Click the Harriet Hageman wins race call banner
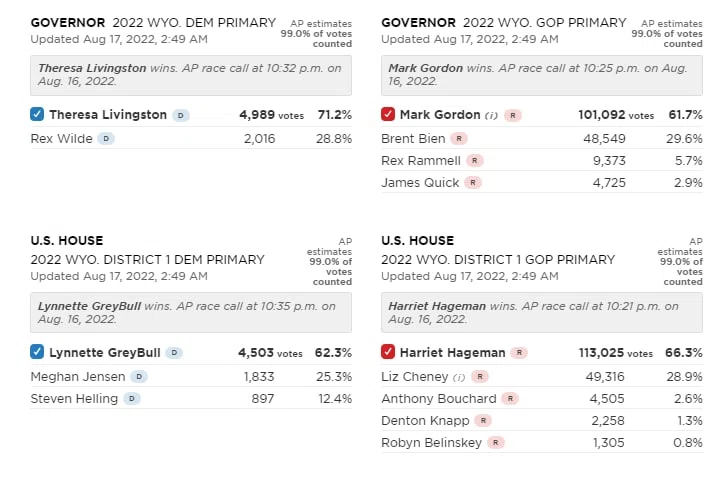This screenshot has height=488, width=723. tap(542, 312)
